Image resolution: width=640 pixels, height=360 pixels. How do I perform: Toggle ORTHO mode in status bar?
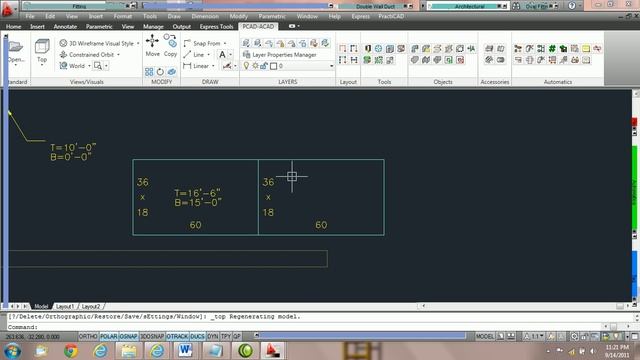[88, 336]
